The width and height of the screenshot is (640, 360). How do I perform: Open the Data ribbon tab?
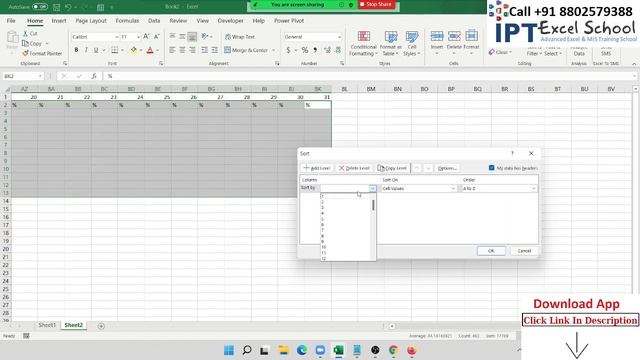pos(154,20)
